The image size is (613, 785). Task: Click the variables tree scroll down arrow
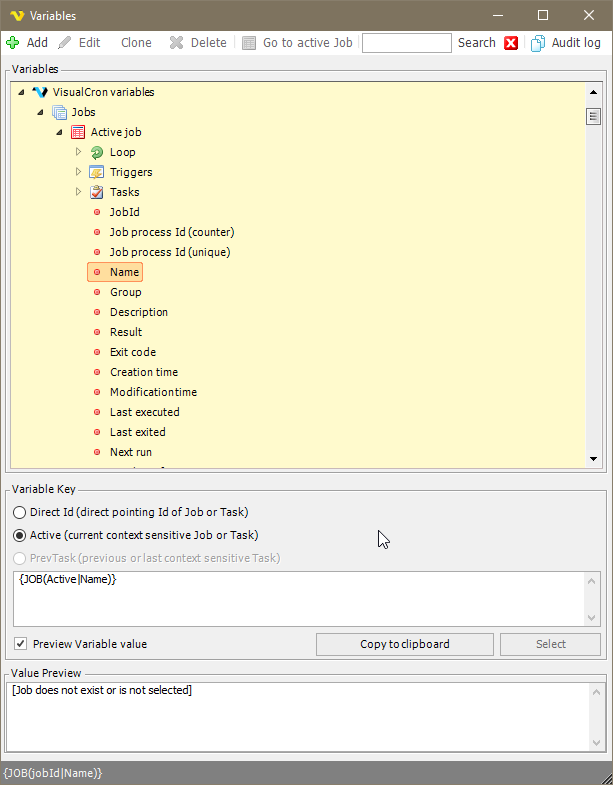(x=593, y=458)
